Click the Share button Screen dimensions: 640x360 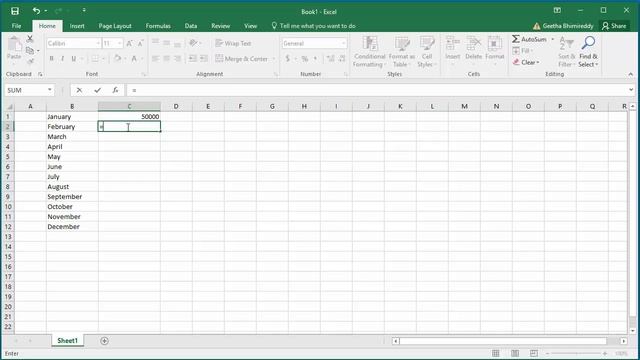coord(614,26)
